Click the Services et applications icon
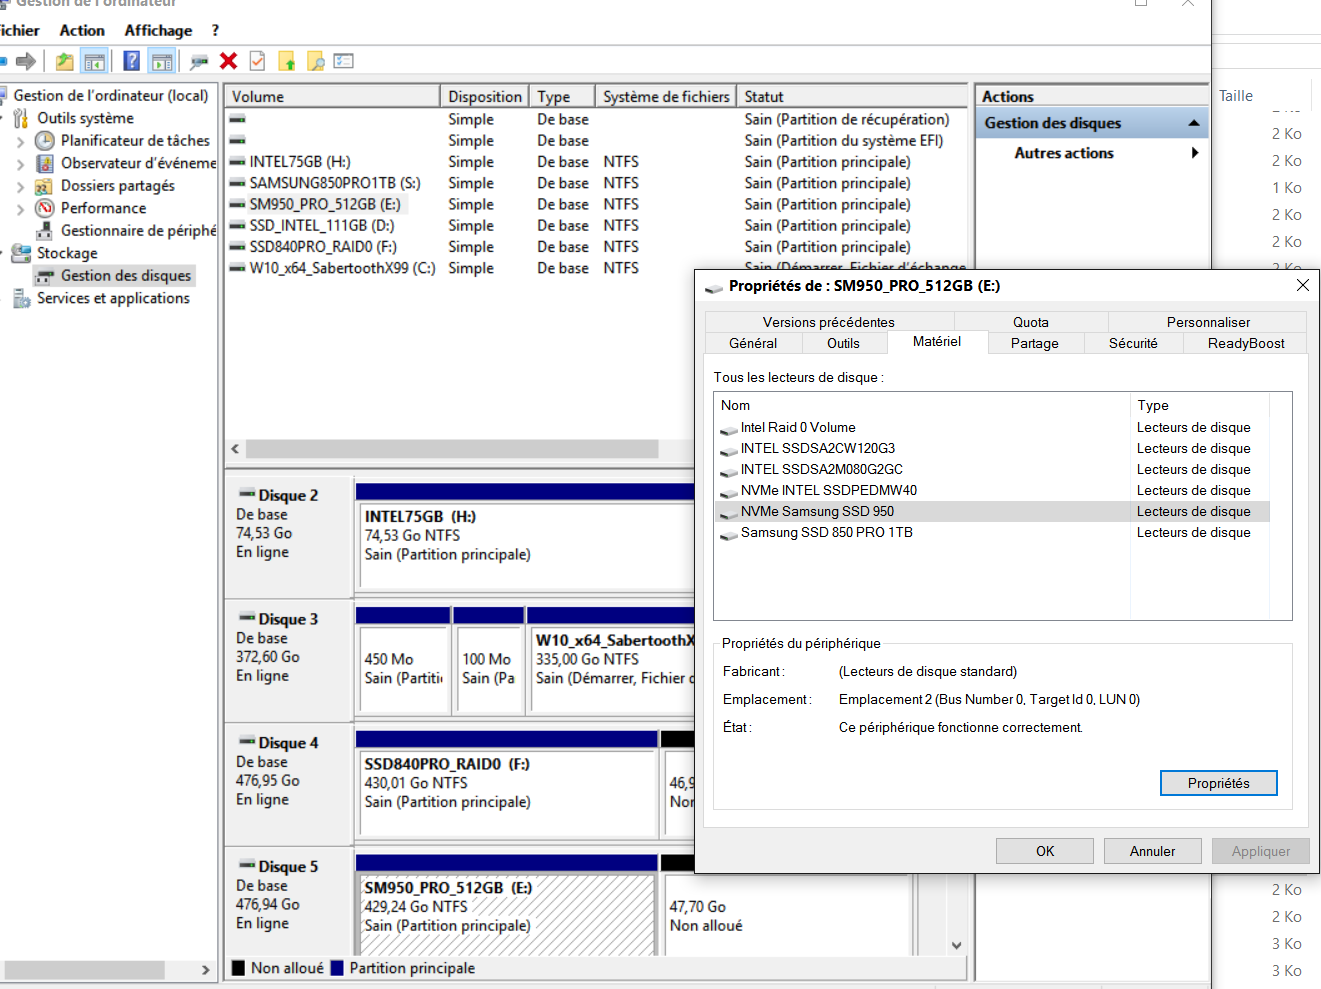Viewport: 1321px width, 989px height. point(21,298)
